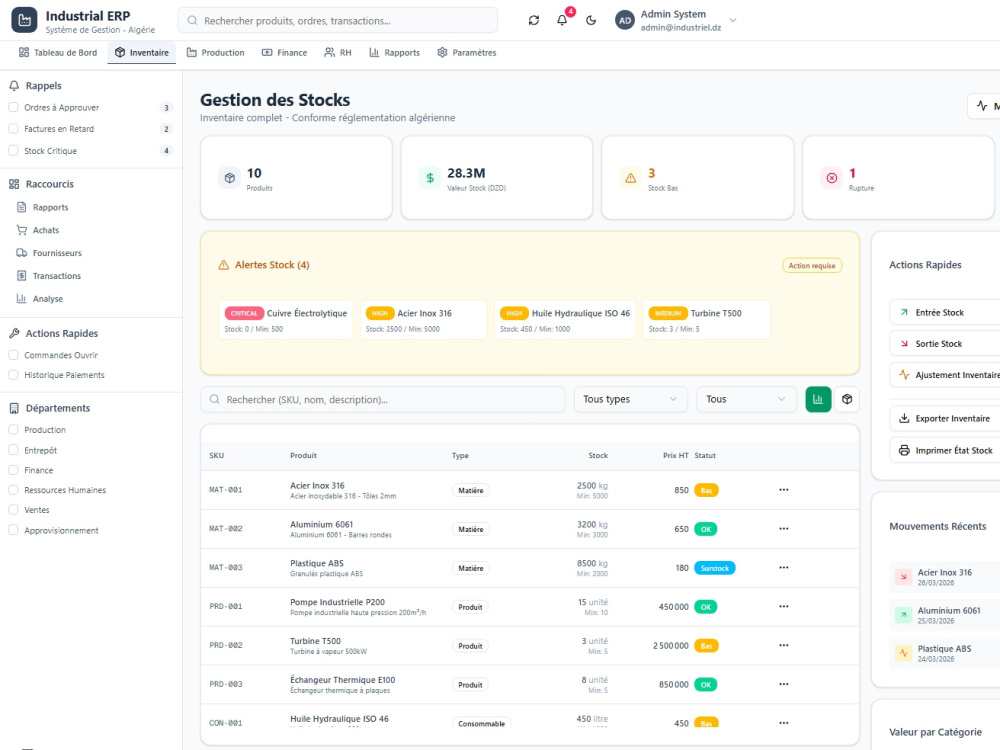
Task: Click the global search field
Action: 338,20
